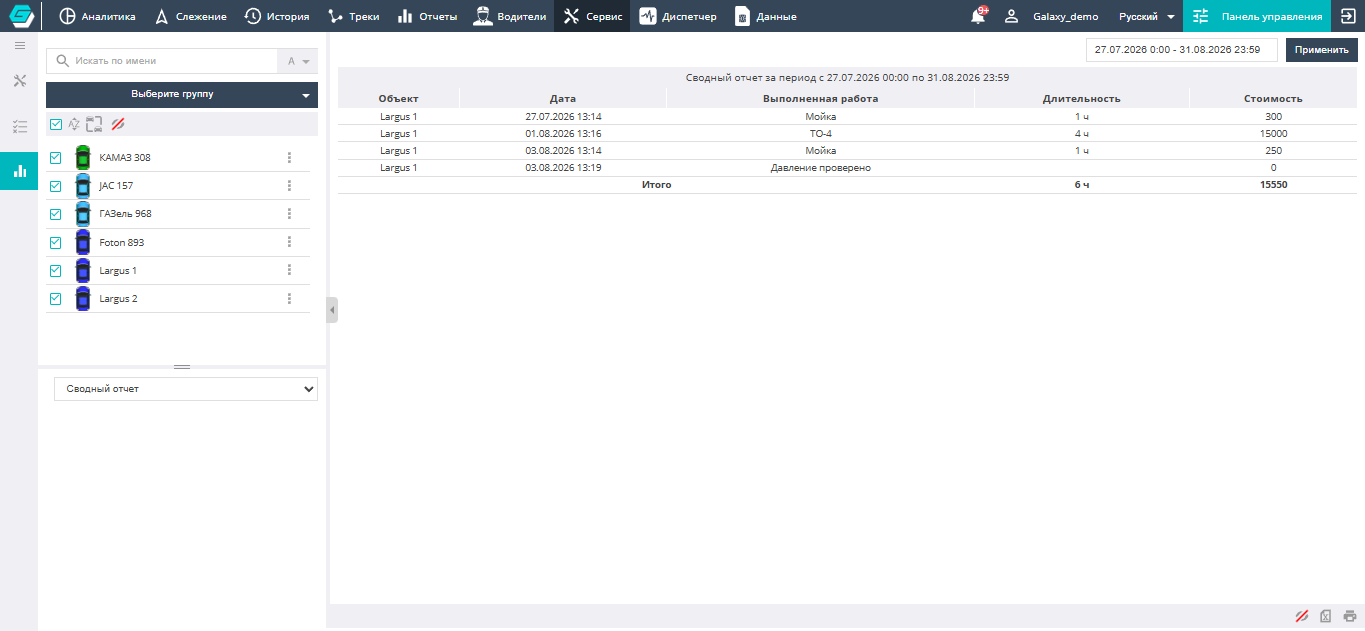
Task: Select the bar chart reports sidebar icon
Action: pyautogui.click(x=19, y=171)
